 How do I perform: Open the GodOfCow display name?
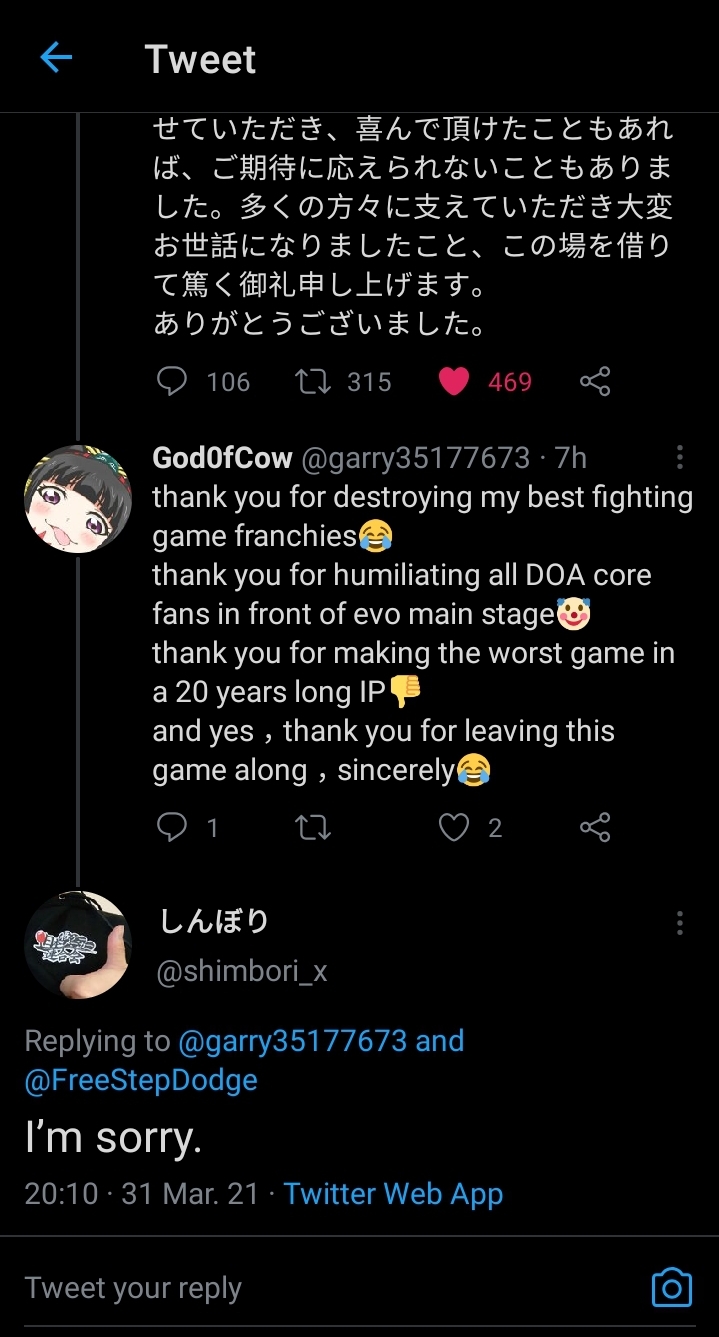click(222, 458)
